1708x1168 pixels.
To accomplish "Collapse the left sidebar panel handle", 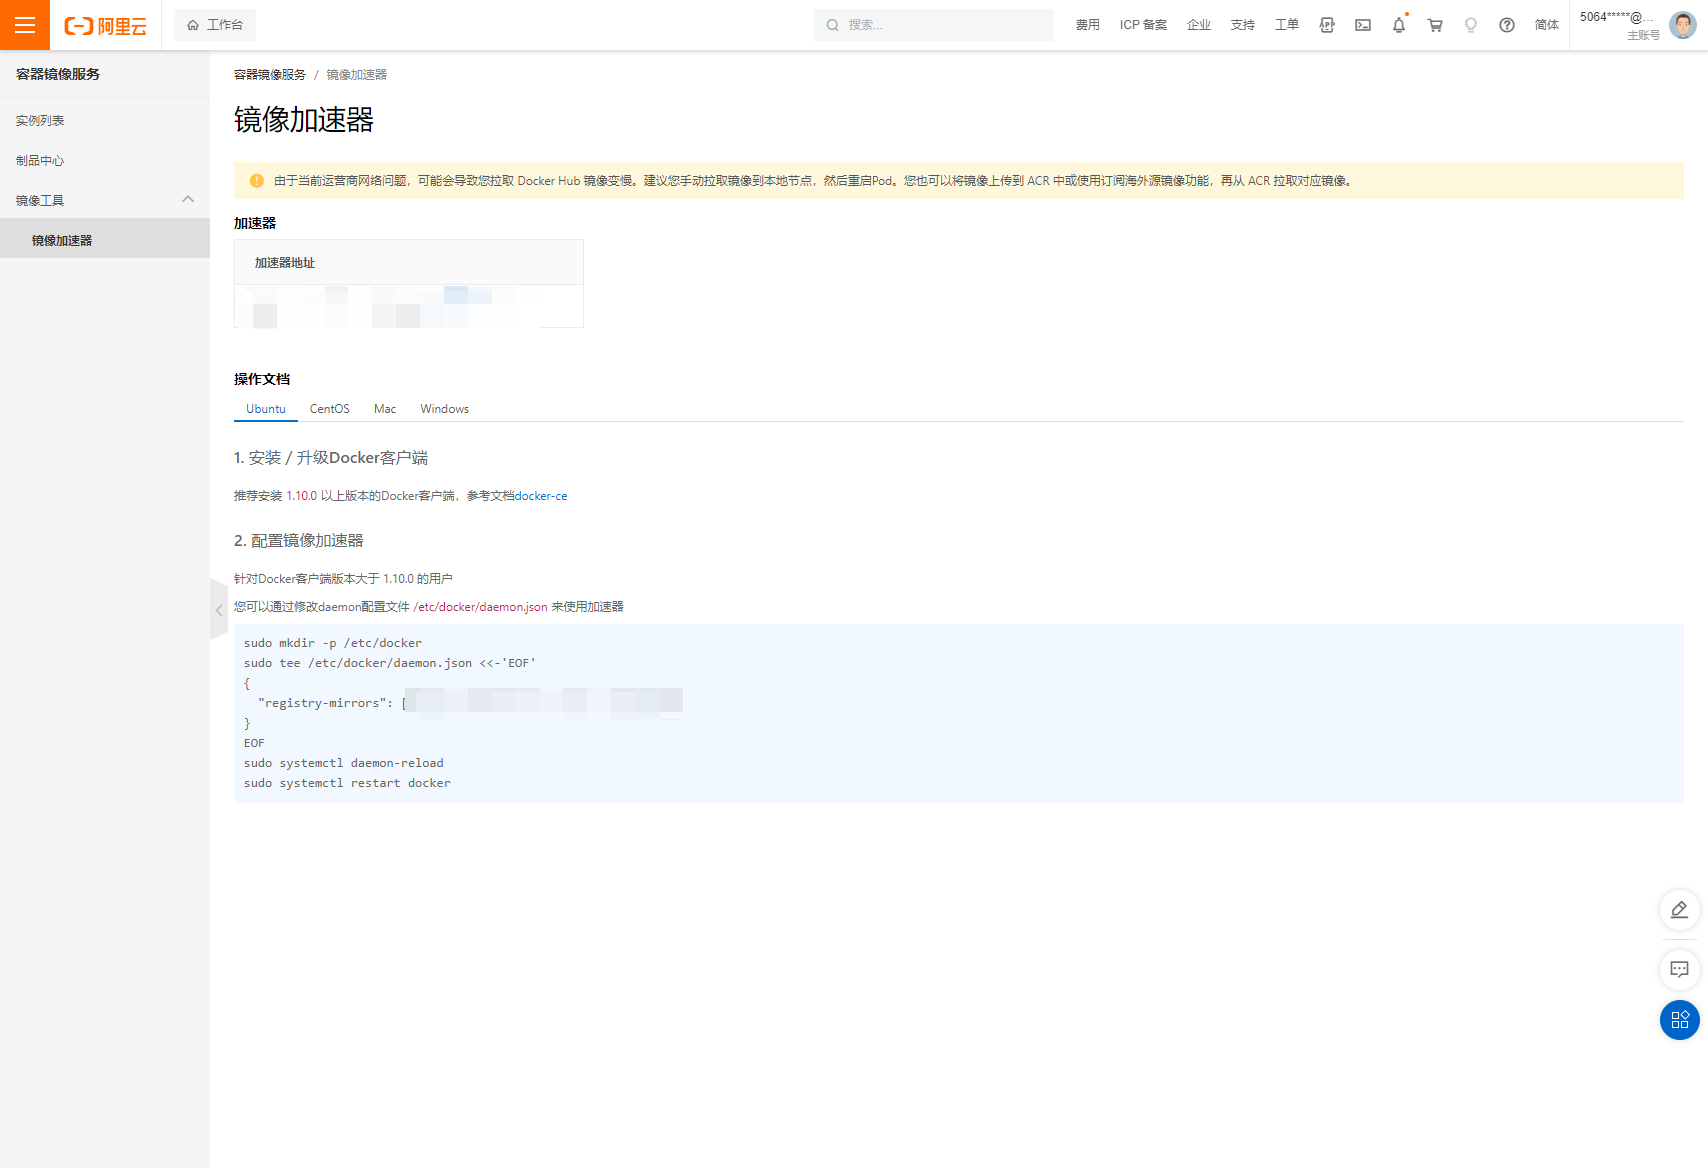I will coord(219,609).
